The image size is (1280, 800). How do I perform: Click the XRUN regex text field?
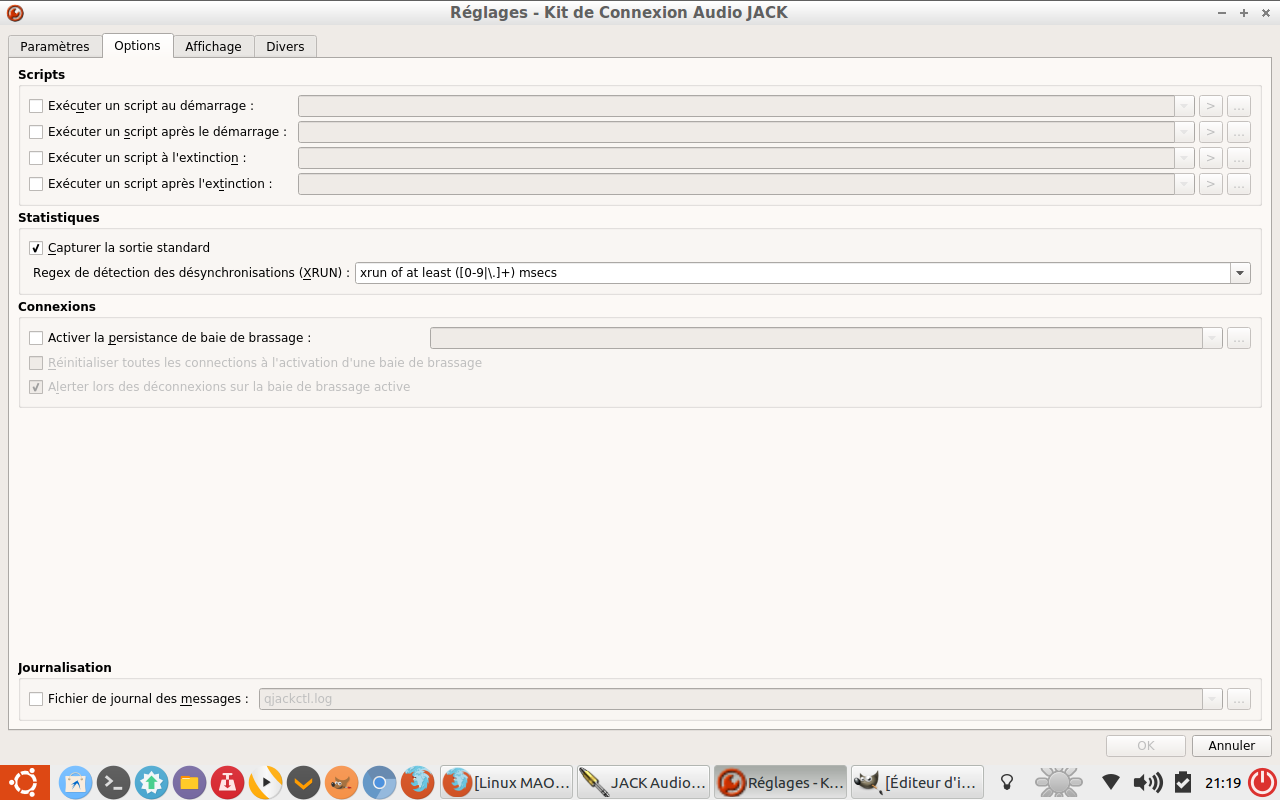793,273
